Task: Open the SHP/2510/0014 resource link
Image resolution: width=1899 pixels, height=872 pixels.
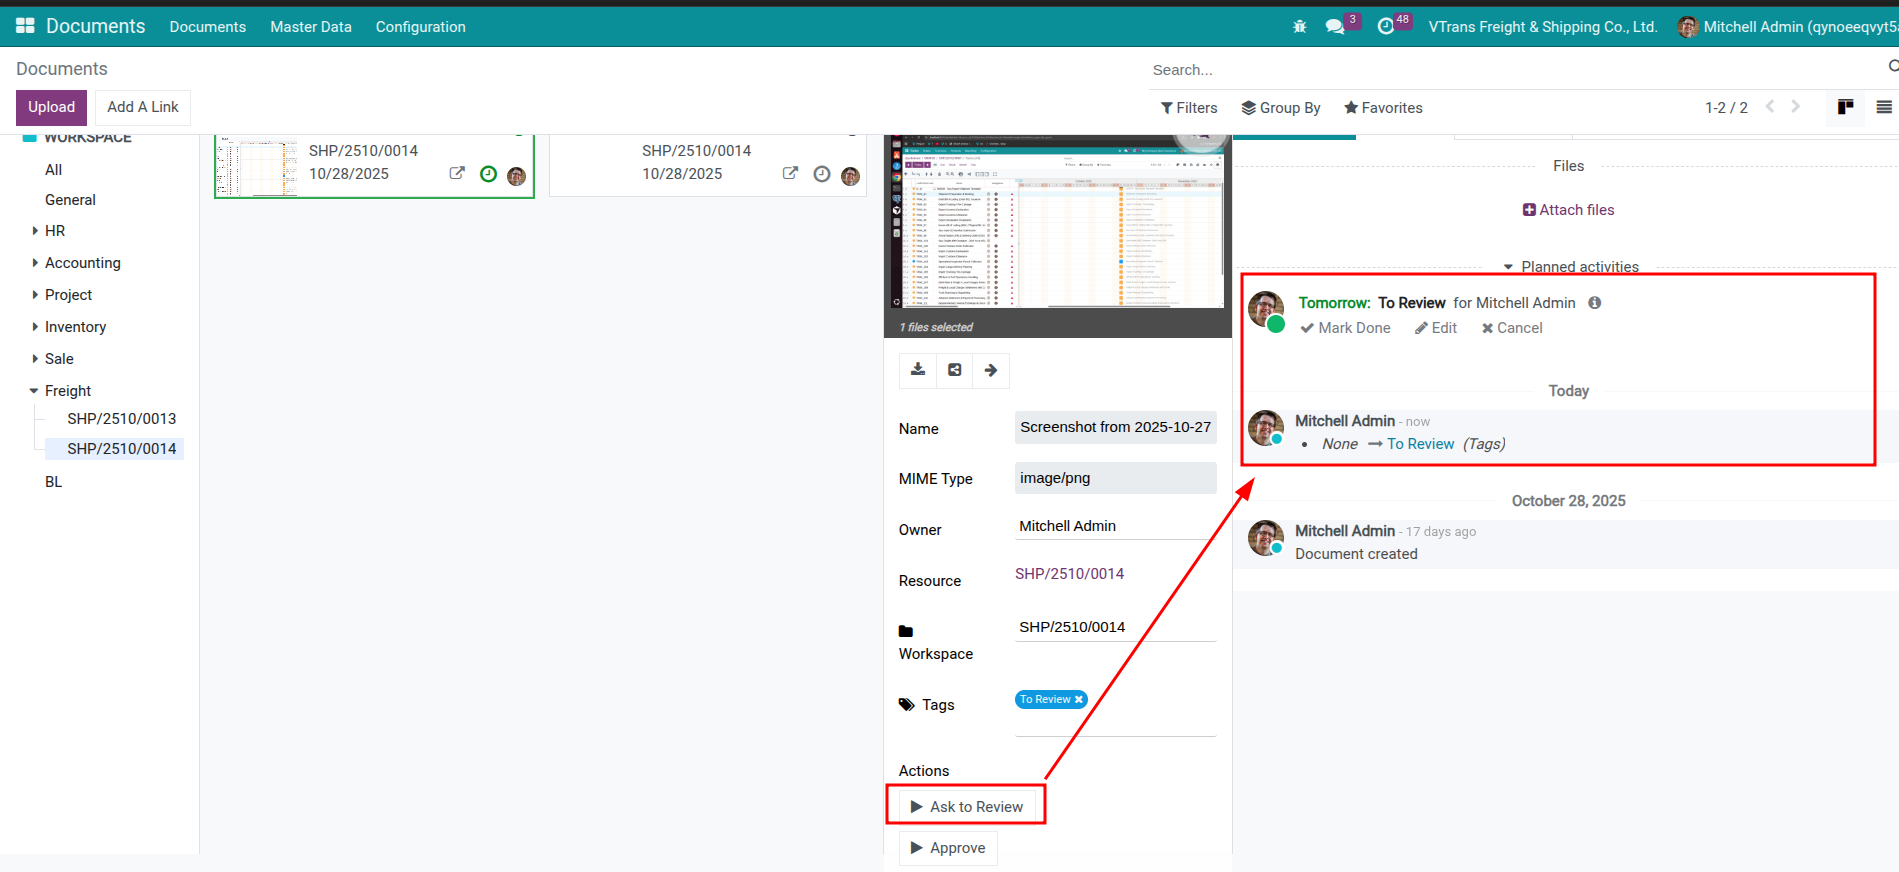Action: coord(1069,574)
